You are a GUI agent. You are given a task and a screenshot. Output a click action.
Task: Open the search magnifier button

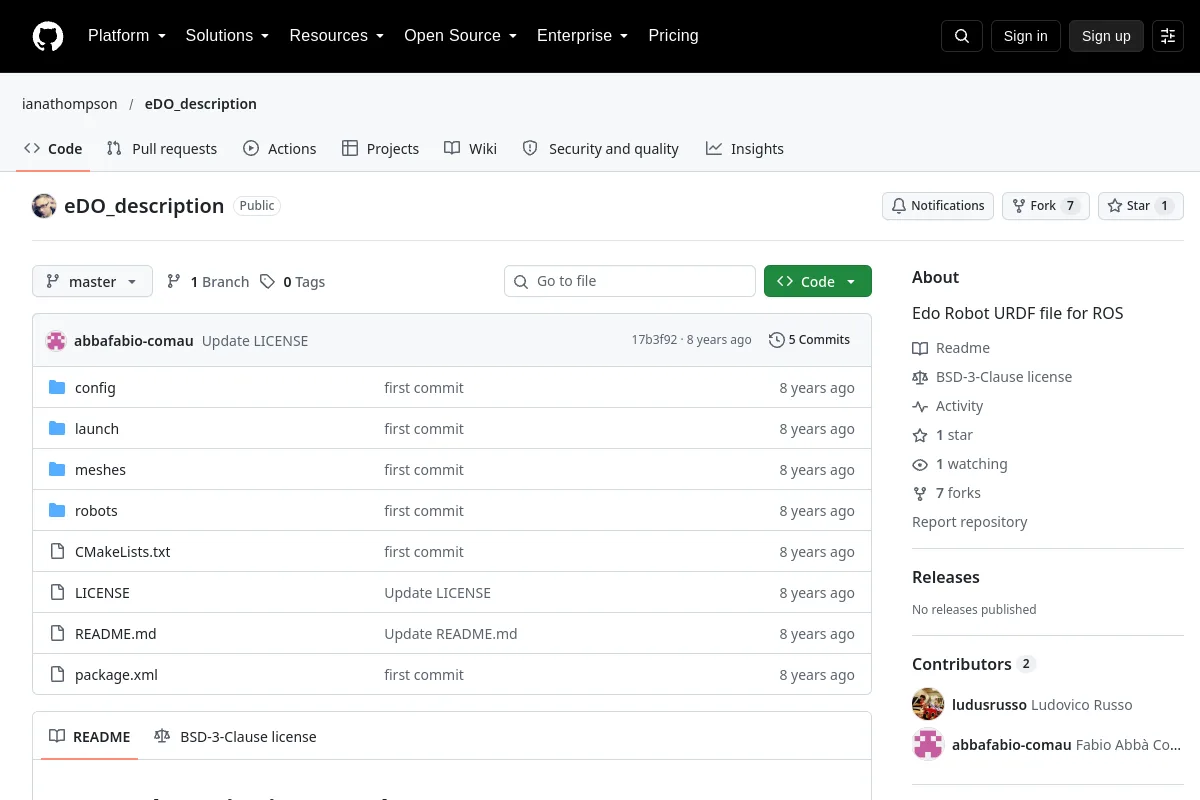pyautogui.click(x=962, y=36)
